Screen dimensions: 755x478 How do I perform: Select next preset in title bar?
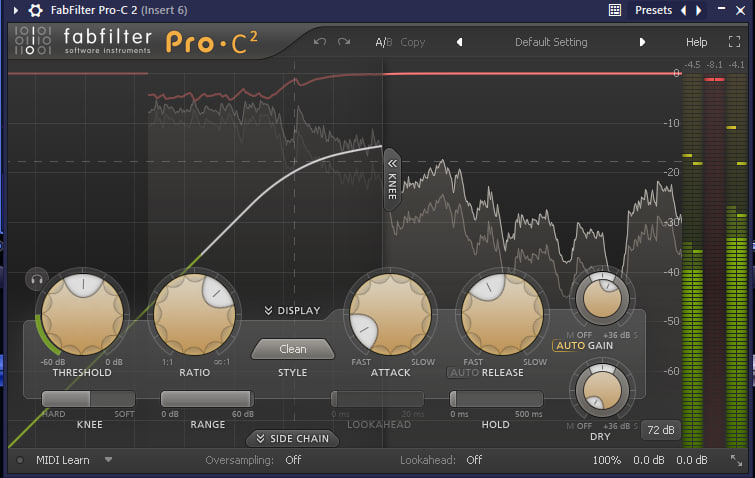pyautogui.click(x=699, y=10)
